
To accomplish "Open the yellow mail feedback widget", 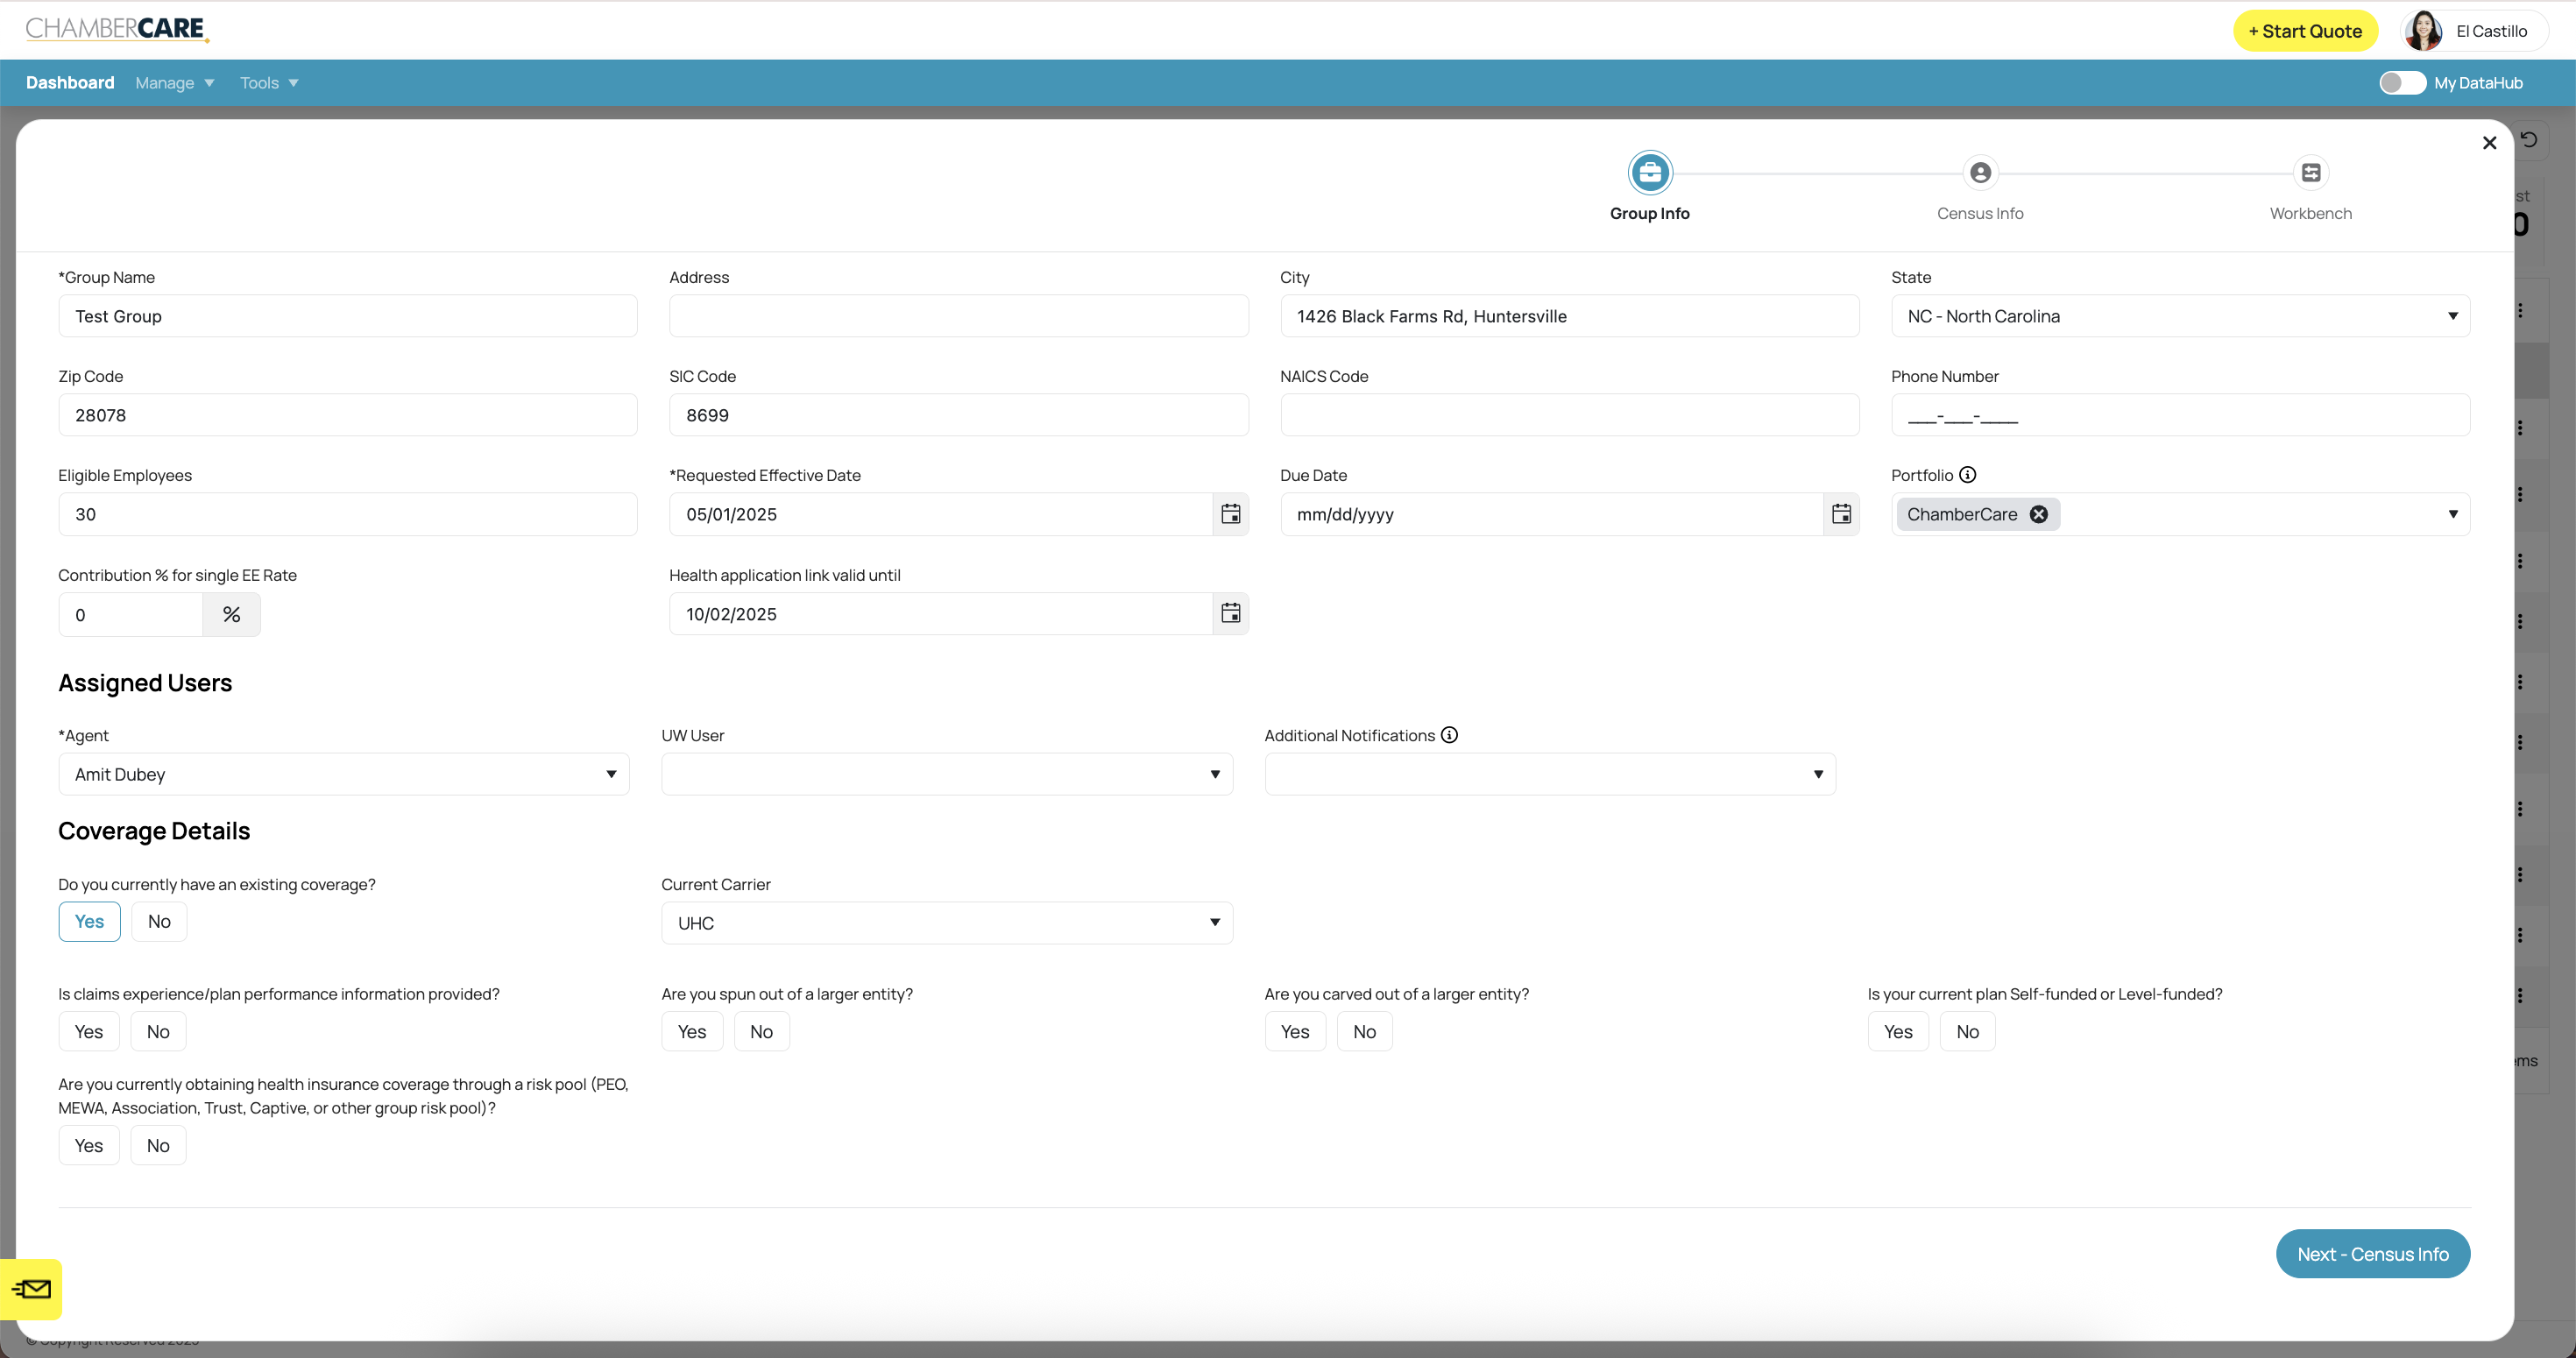I will 31,1289.
